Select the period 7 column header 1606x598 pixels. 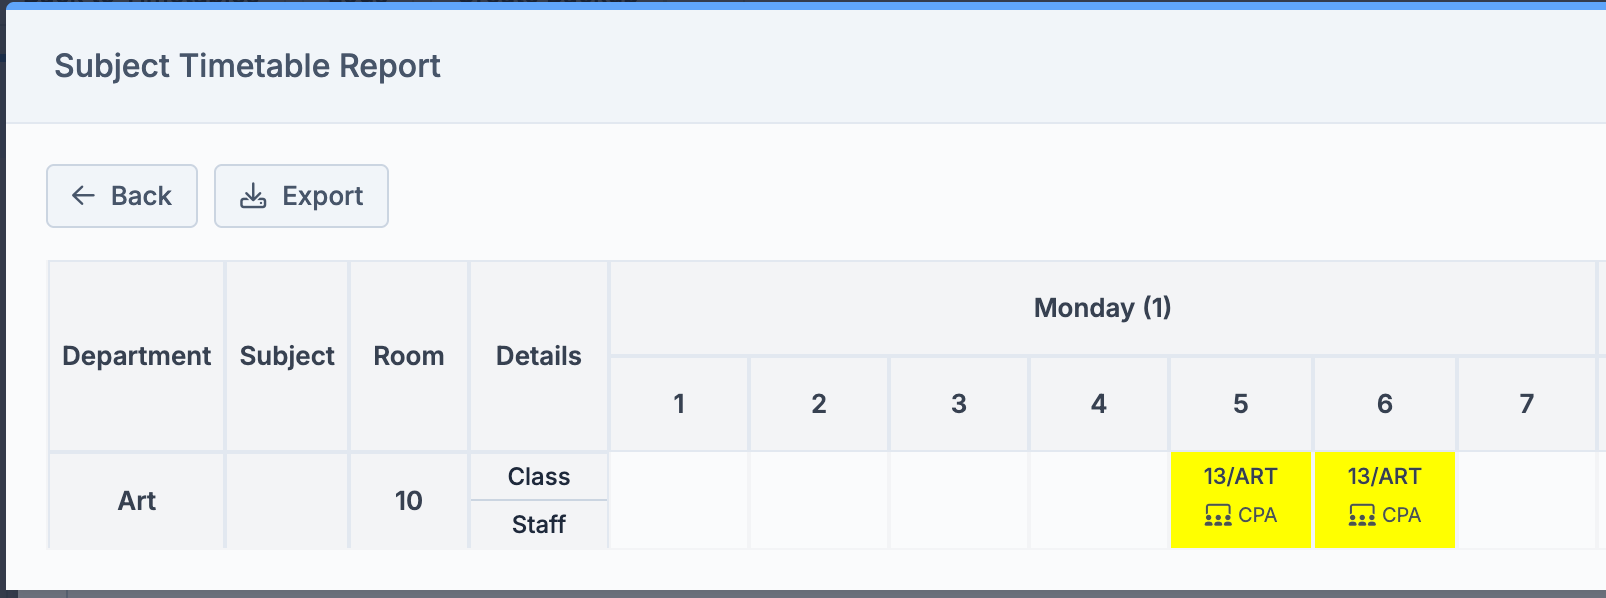pyautogui.click(x=1526, y=404)
